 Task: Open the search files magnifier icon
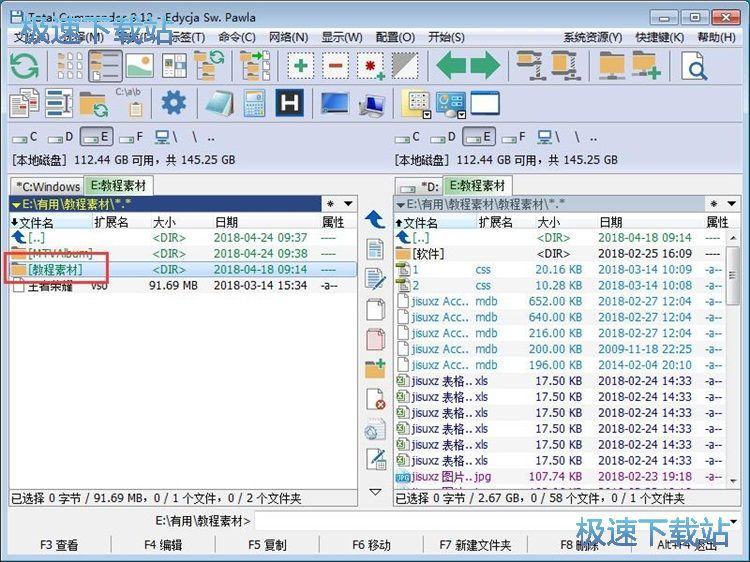click(695, 66)
